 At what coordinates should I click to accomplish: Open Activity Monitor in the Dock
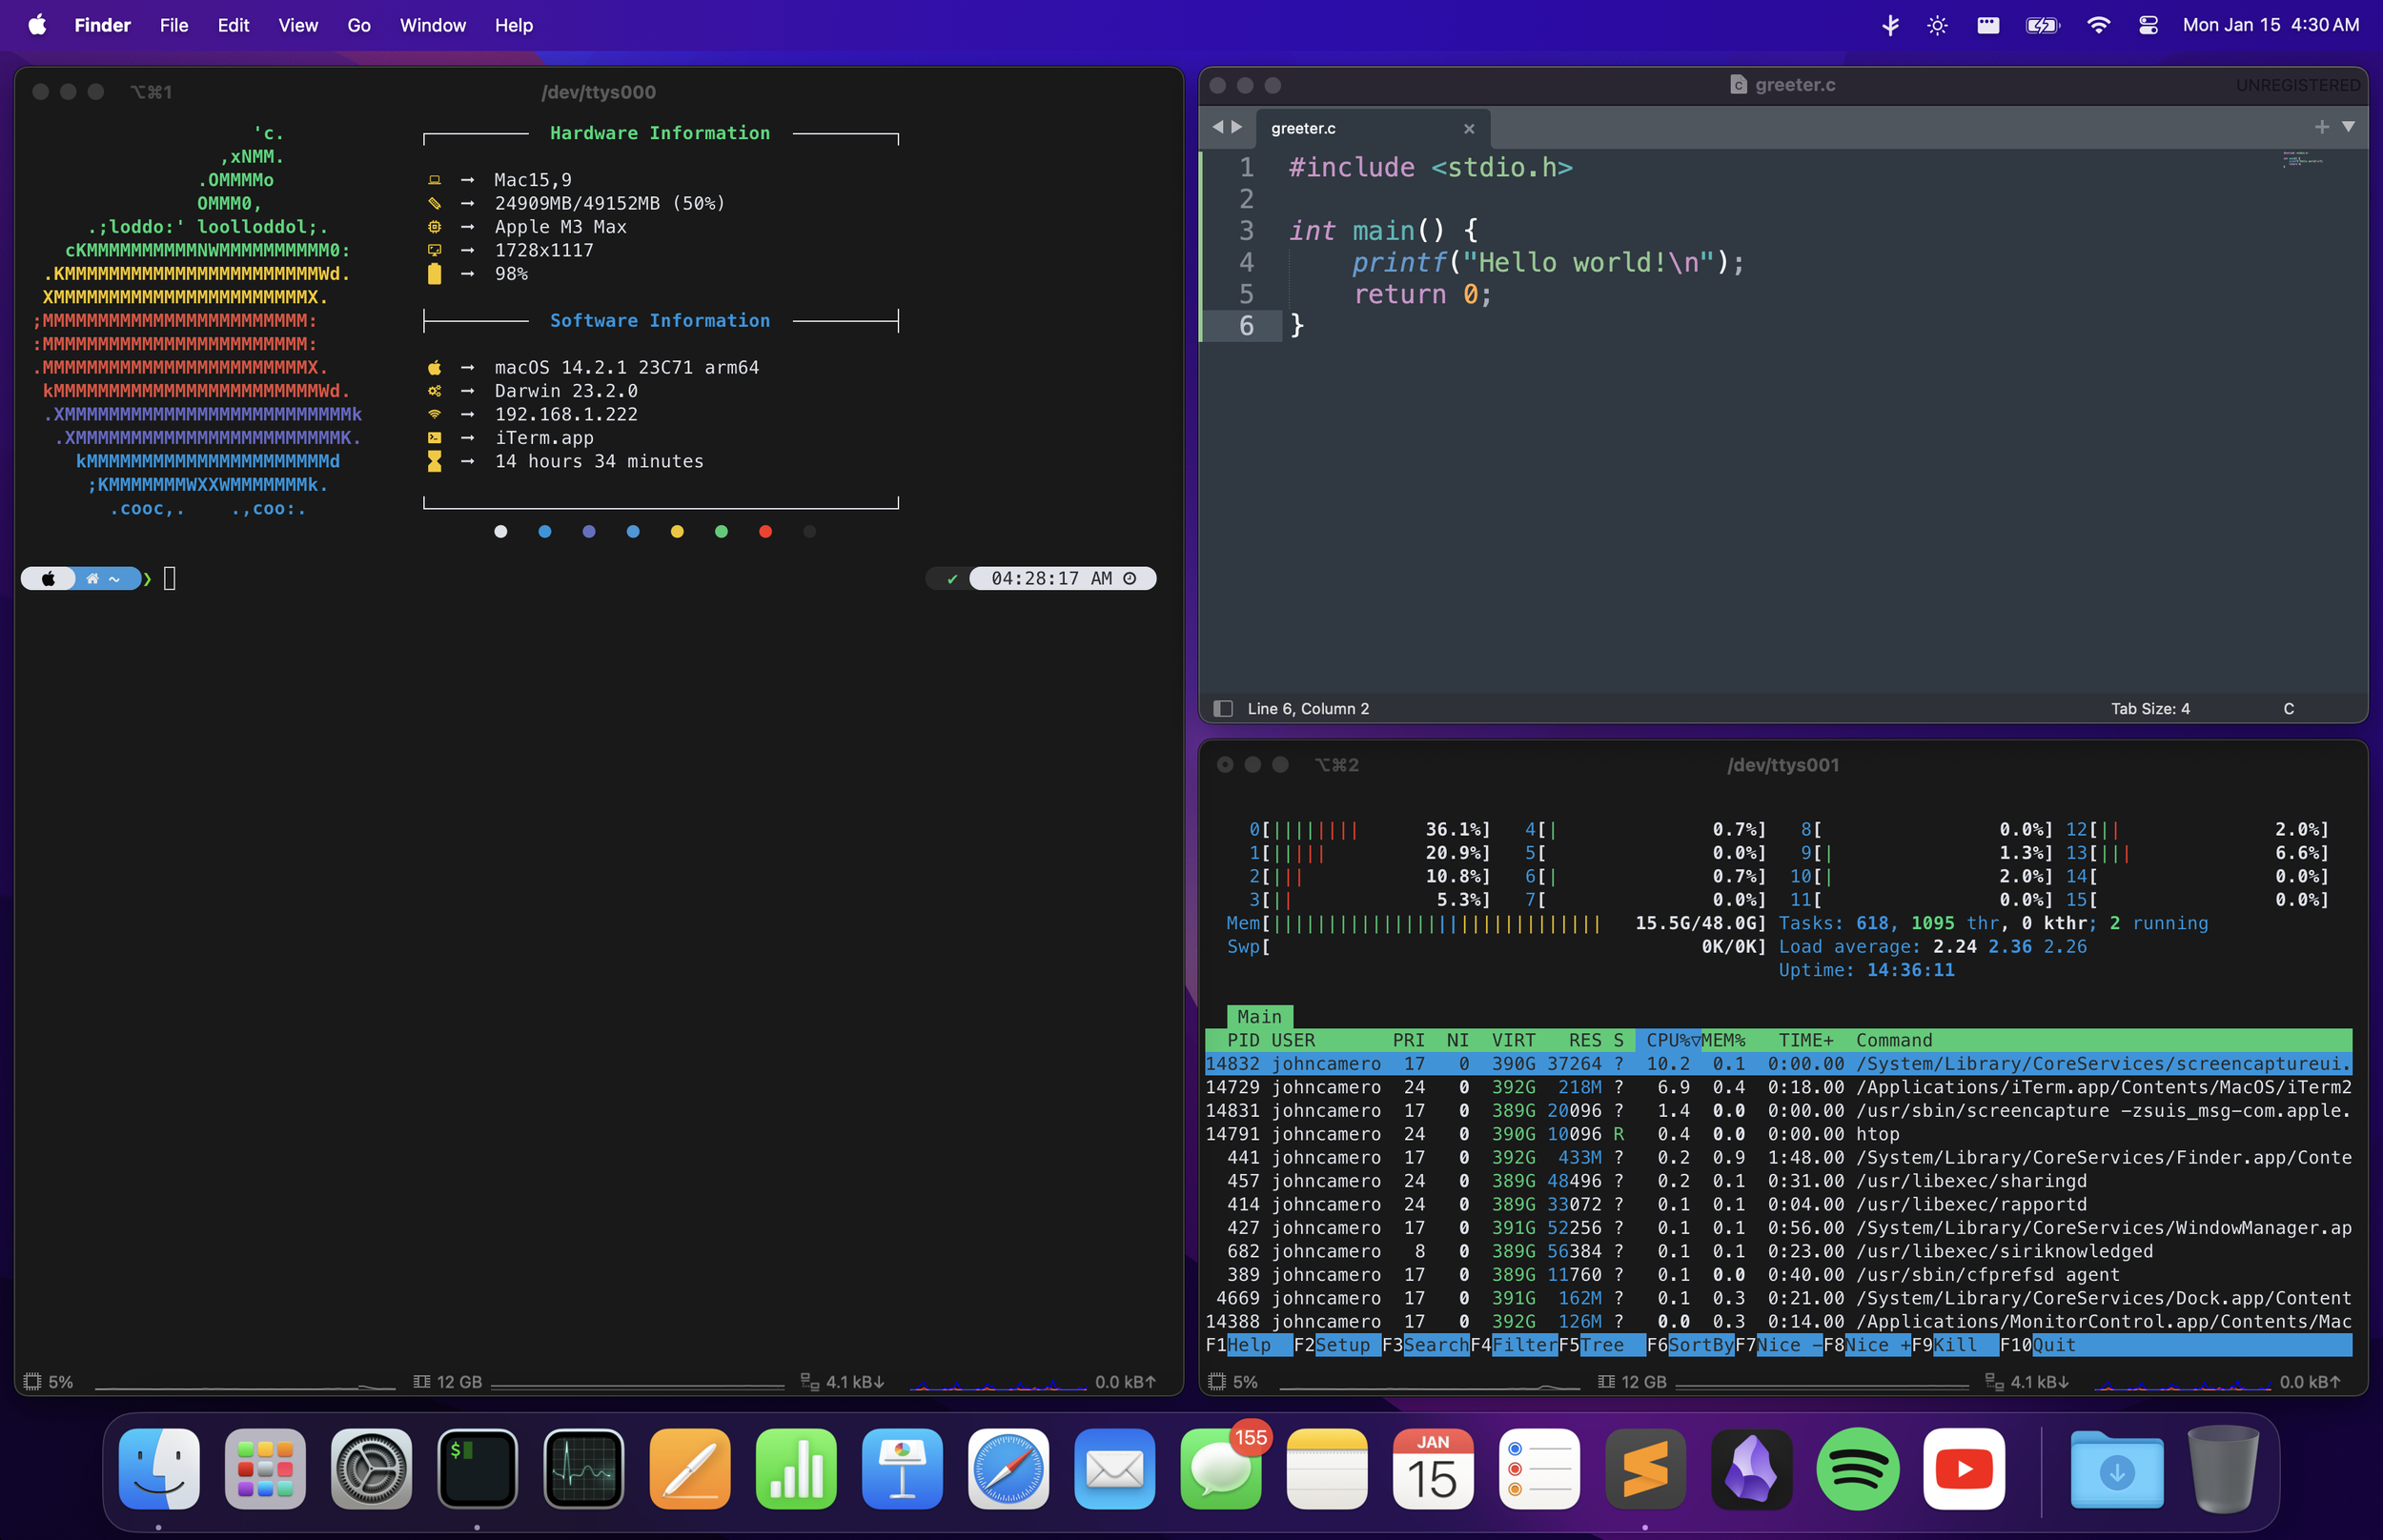pos(584,1468)
